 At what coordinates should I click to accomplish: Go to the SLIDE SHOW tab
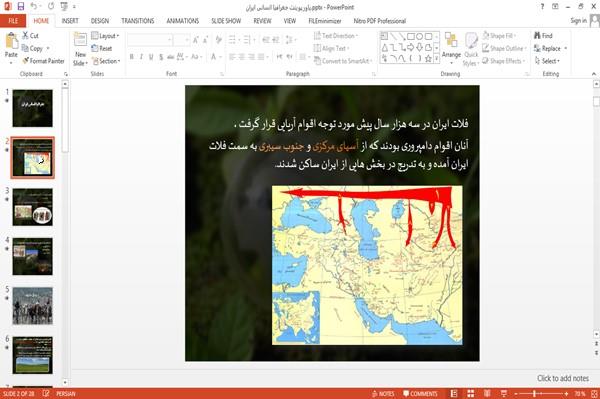click(x=226, y=21)
